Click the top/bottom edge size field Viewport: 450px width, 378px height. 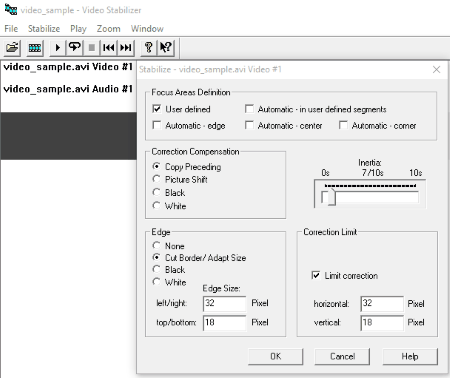click(x=224, y=322)
